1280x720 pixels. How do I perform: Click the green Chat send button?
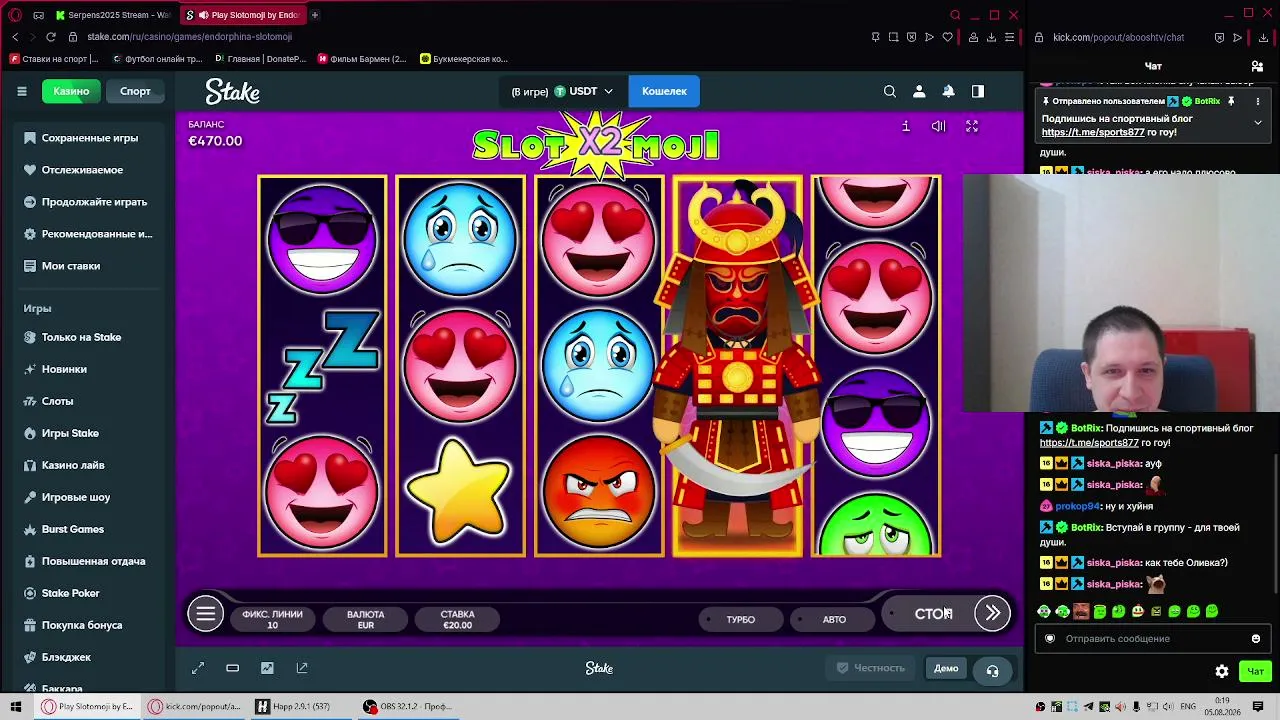click(1255, 671)
